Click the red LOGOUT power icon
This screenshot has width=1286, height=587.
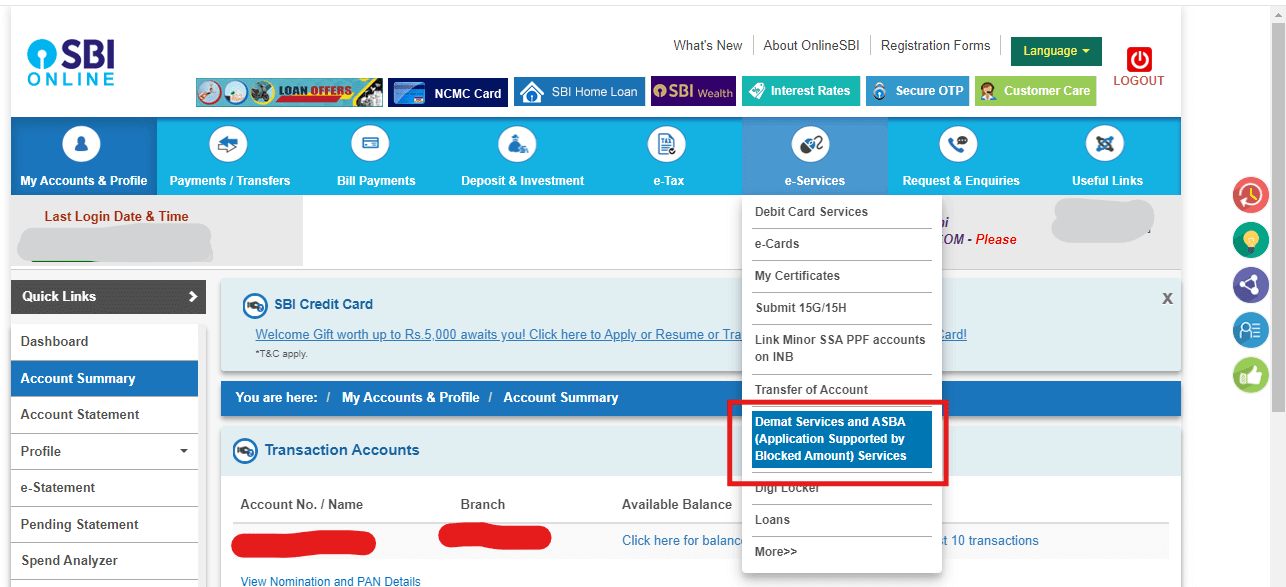(1138, 58)
